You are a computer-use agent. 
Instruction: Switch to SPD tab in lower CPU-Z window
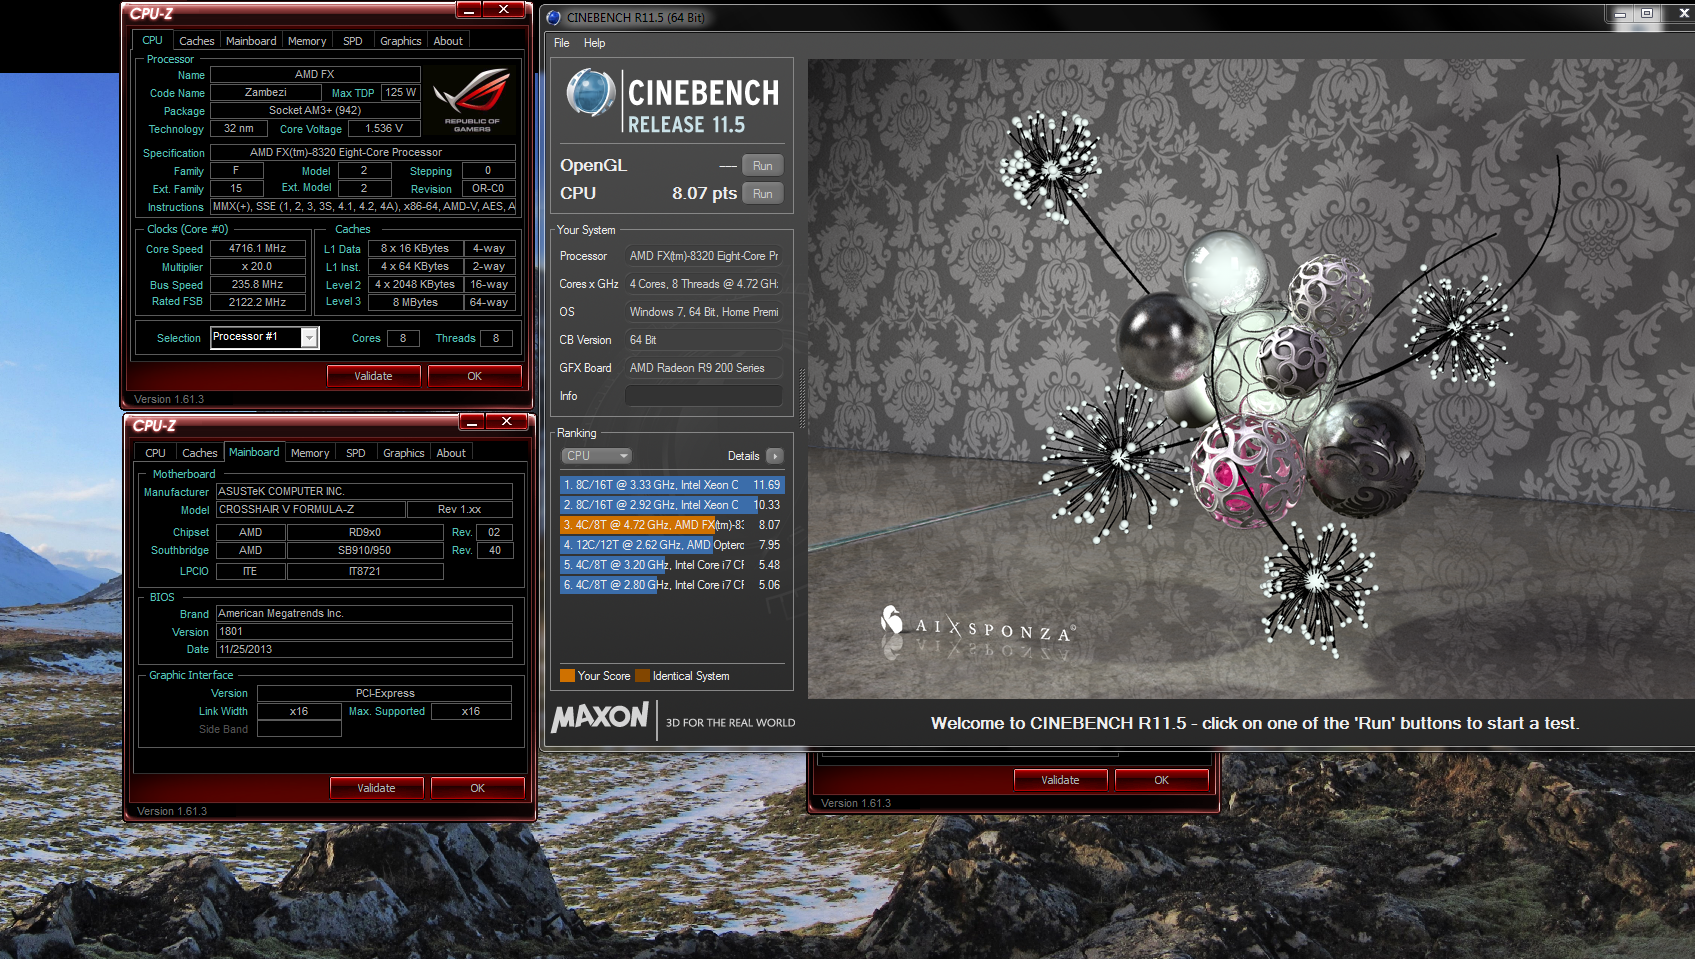click(356, 453)
